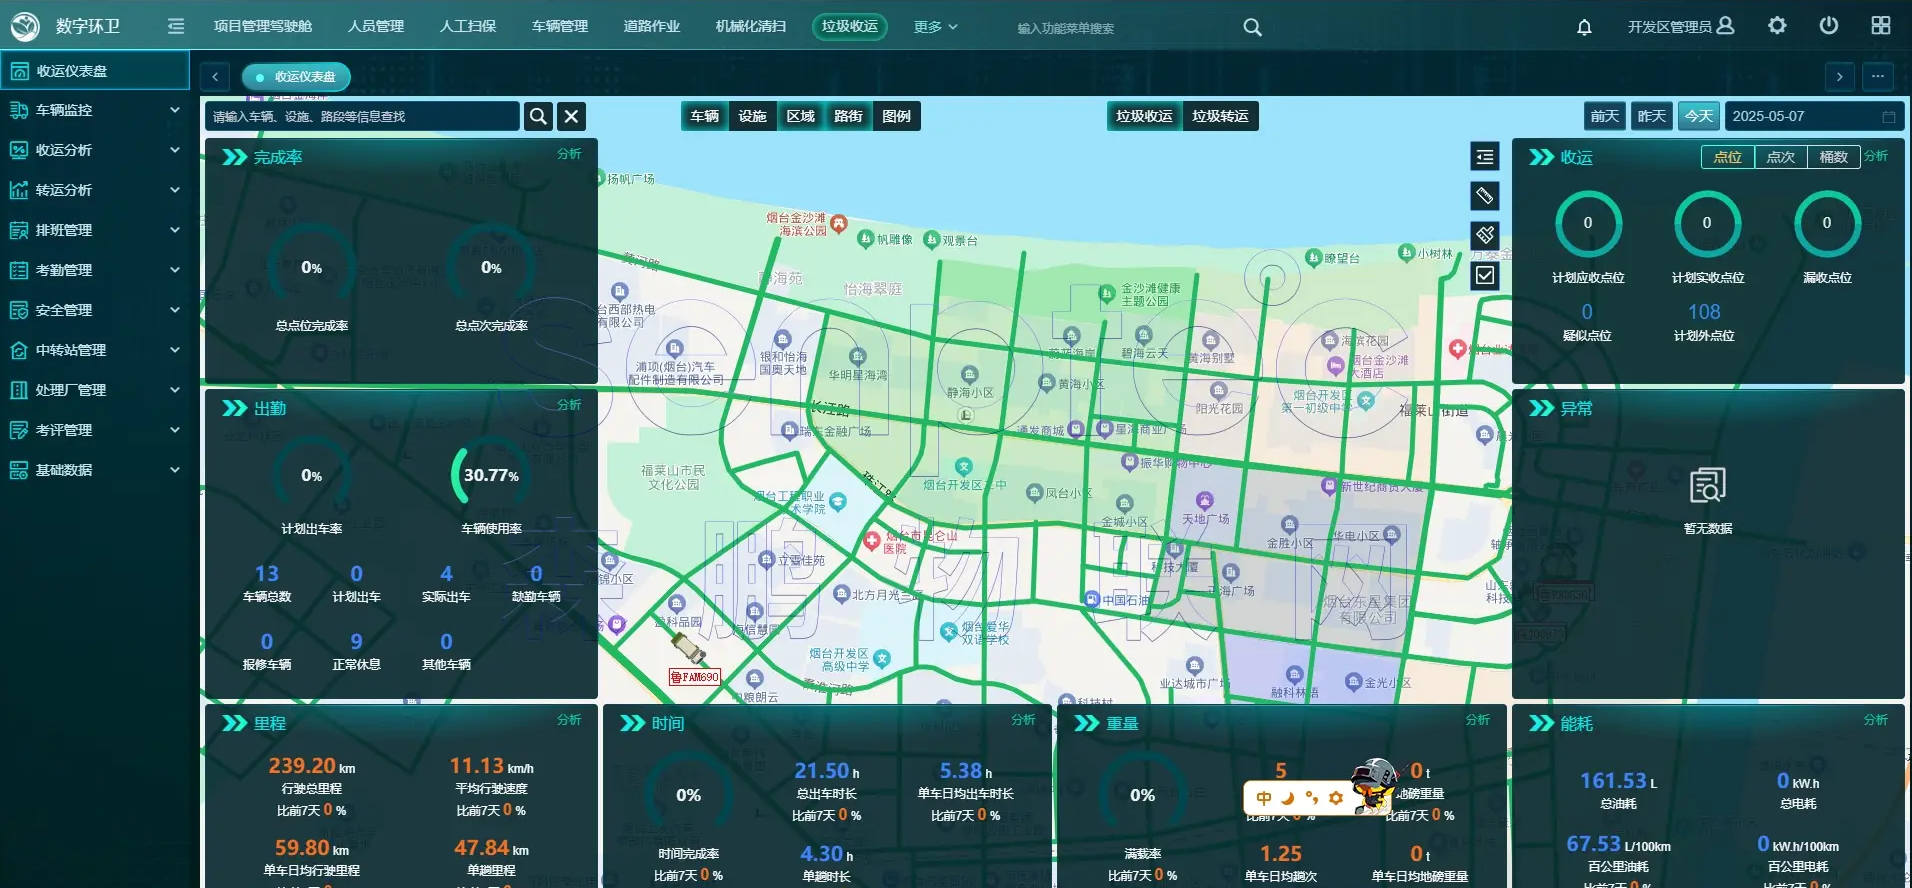Switch collection panel to 点次 mode
Image resolution: width=1912 pixels, height=888 pixels.
pos(1780,157)
